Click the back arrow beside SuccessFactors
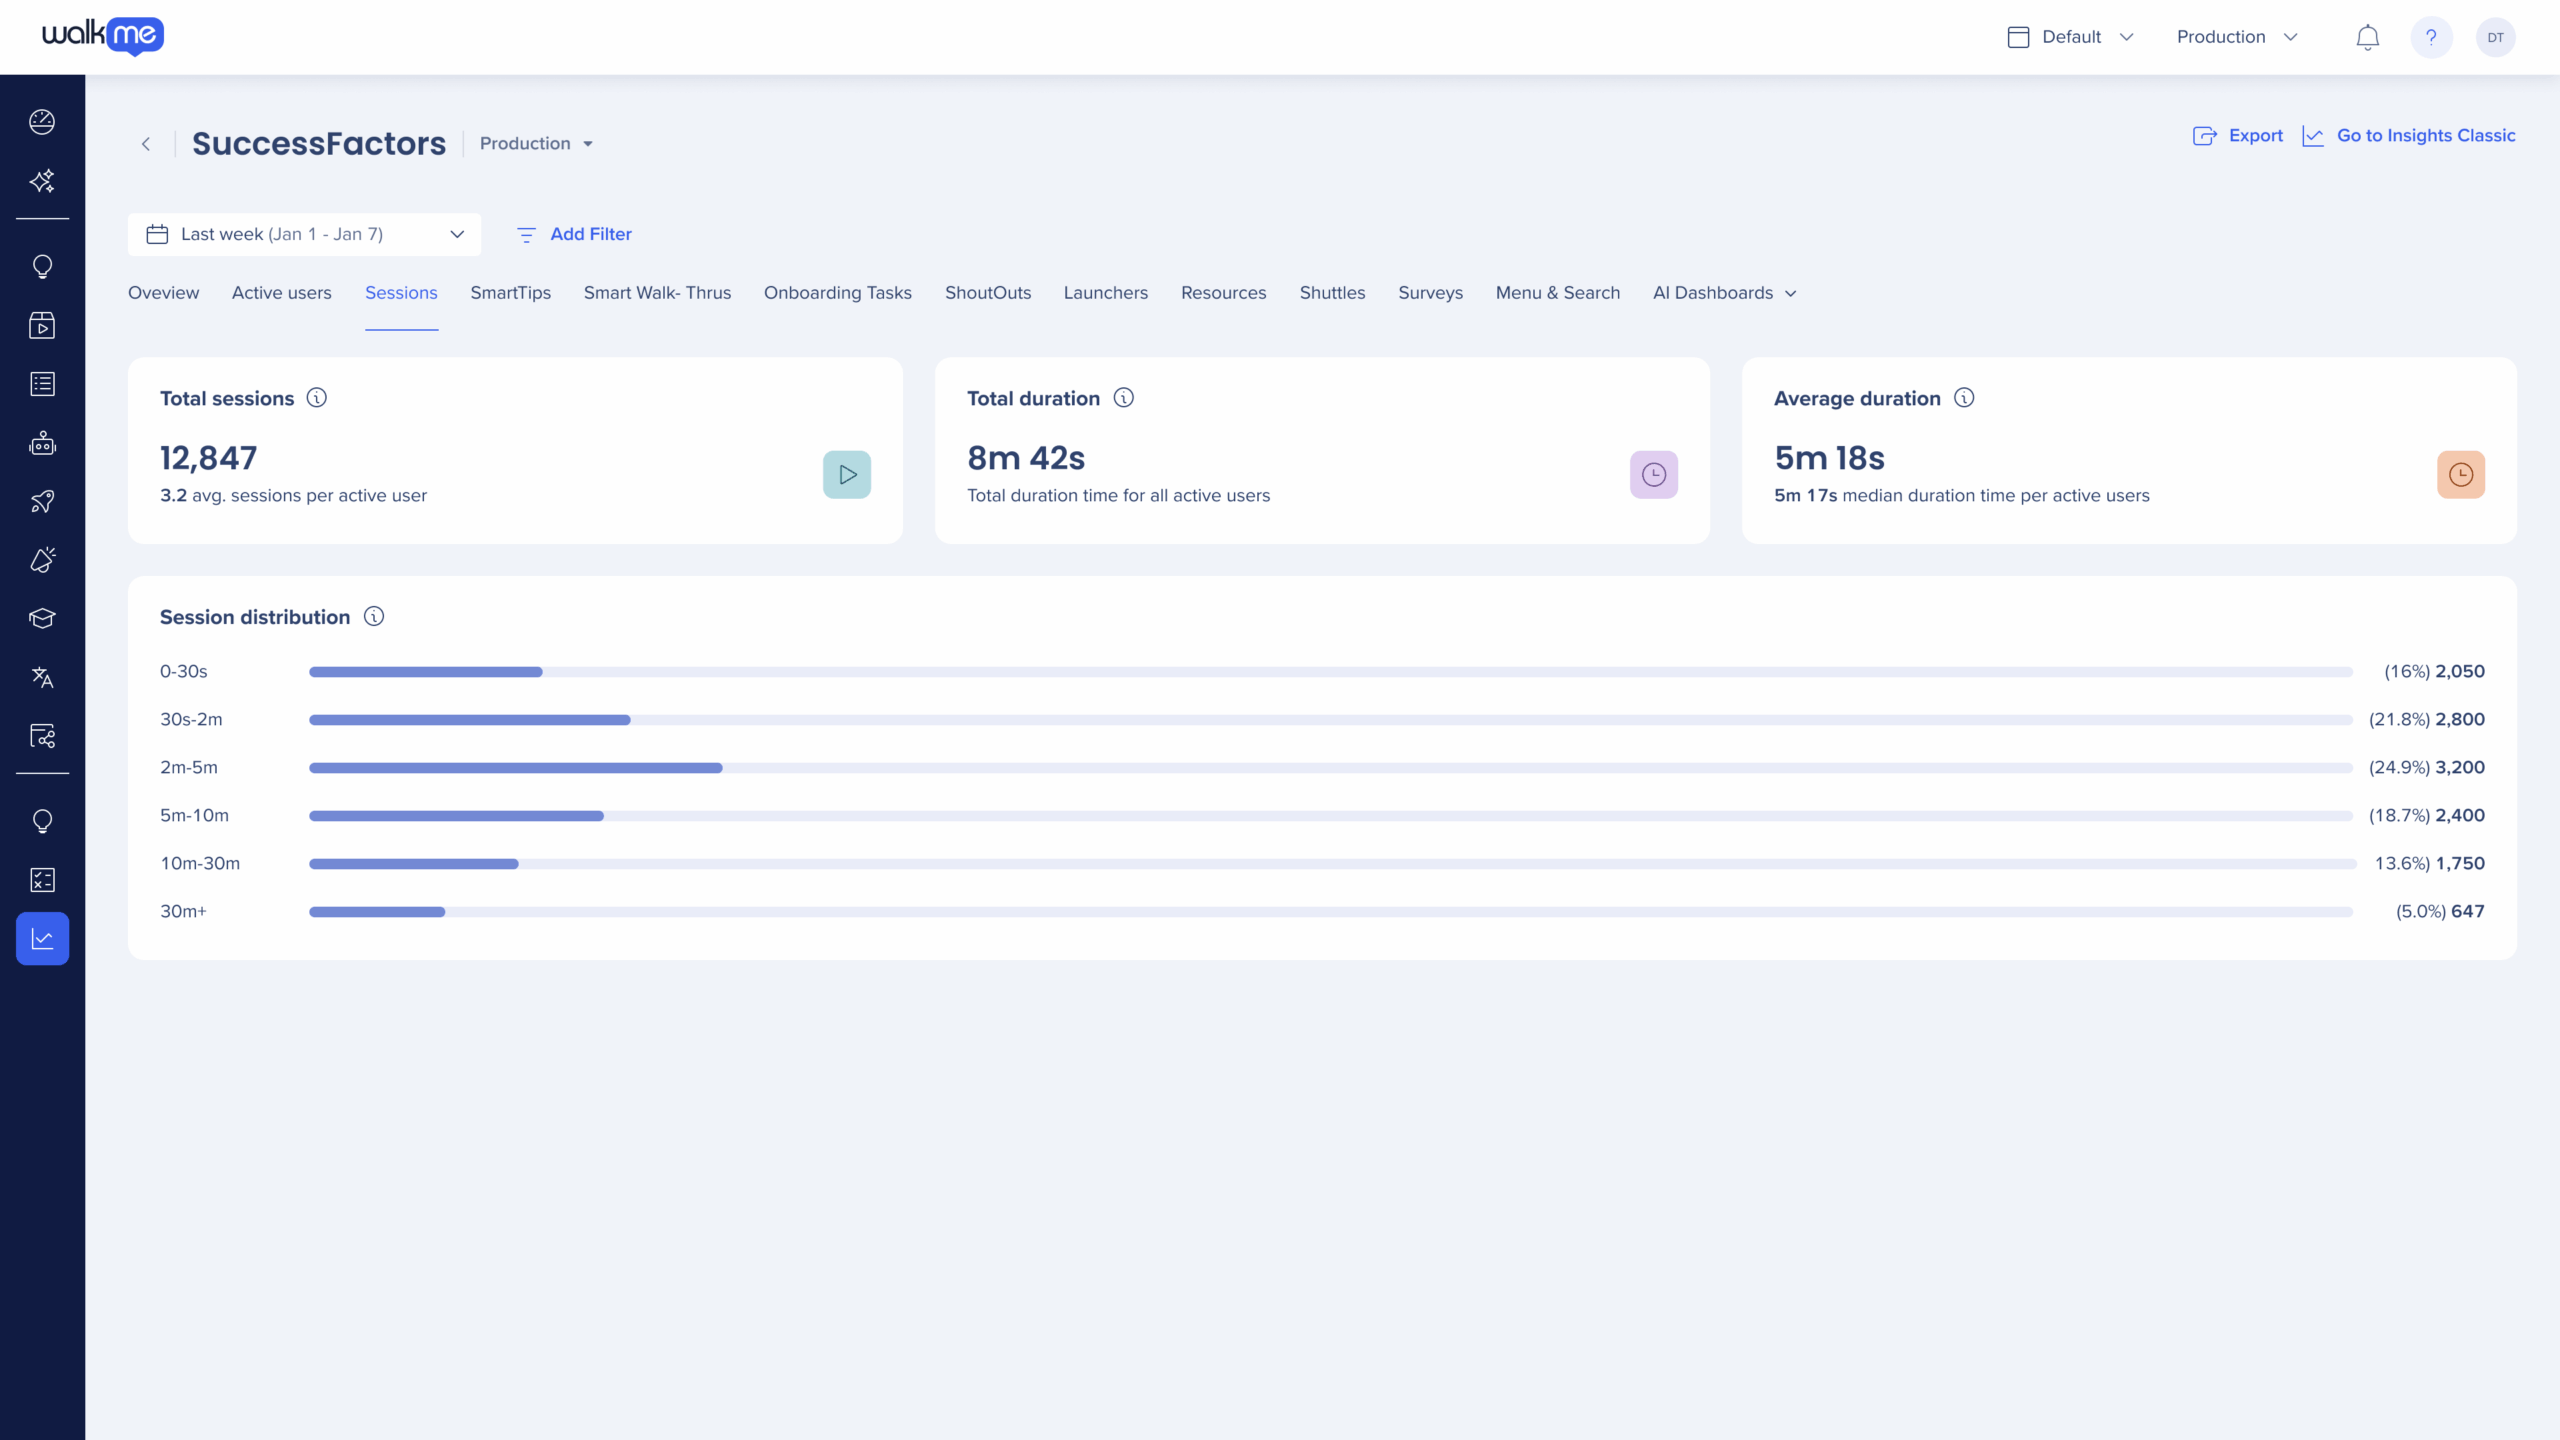 click(146, 144)
